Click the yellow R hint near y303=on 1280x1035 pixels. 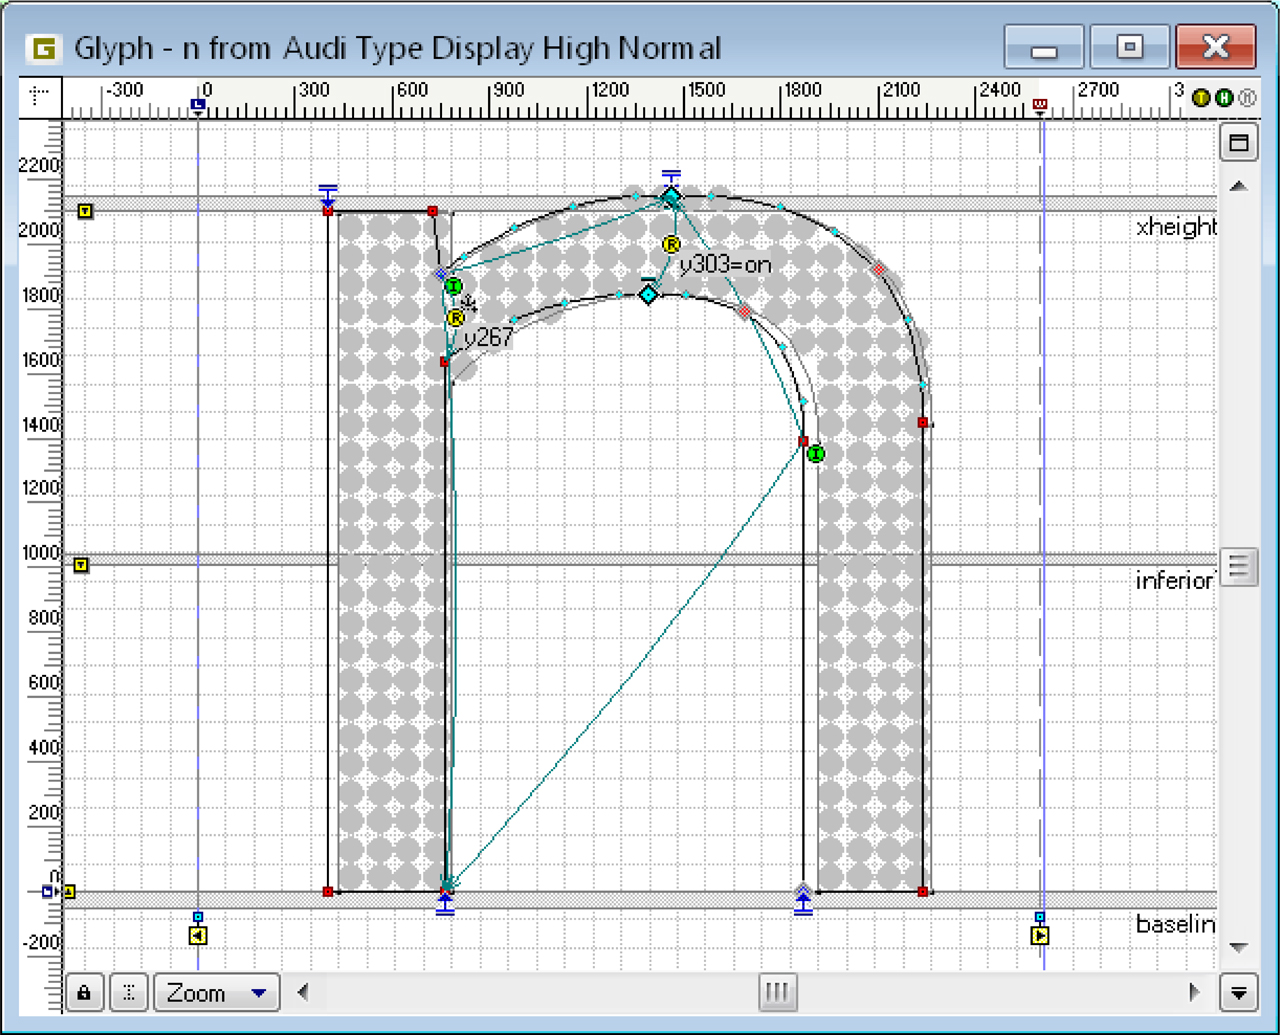click(x=671, y=245)
